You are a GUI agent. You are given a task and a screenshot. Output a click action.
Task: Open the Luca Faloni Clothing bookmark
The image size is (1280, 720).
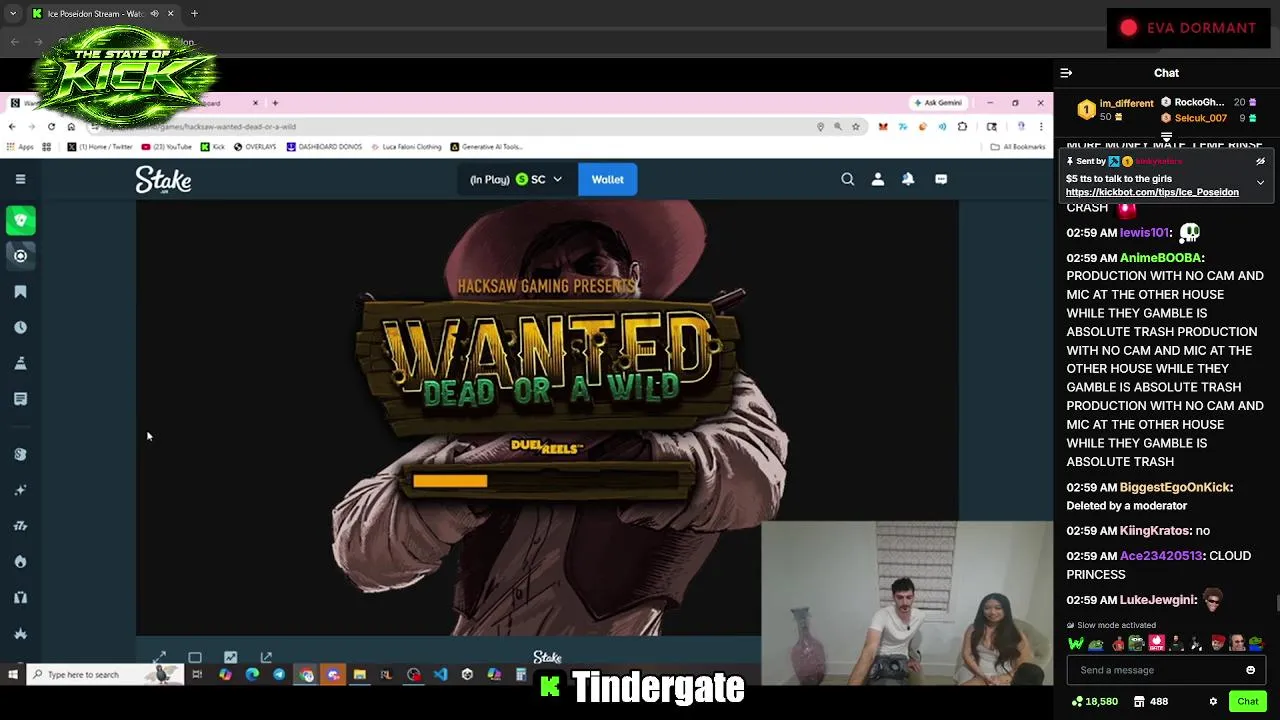[406, 147]
